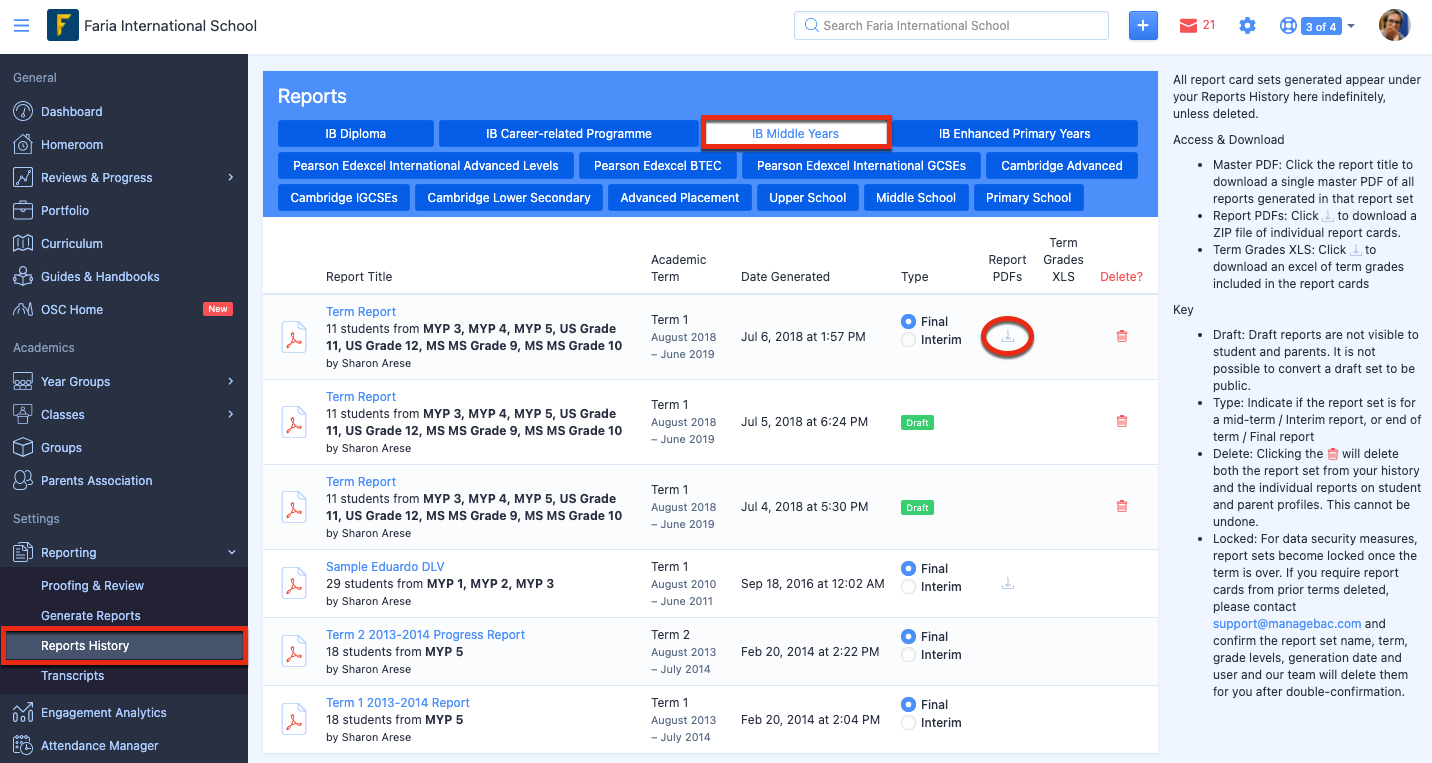Delete the Jul 6, 2018 Term Report
This screenshot has height=763, width=1432.
1121,336
